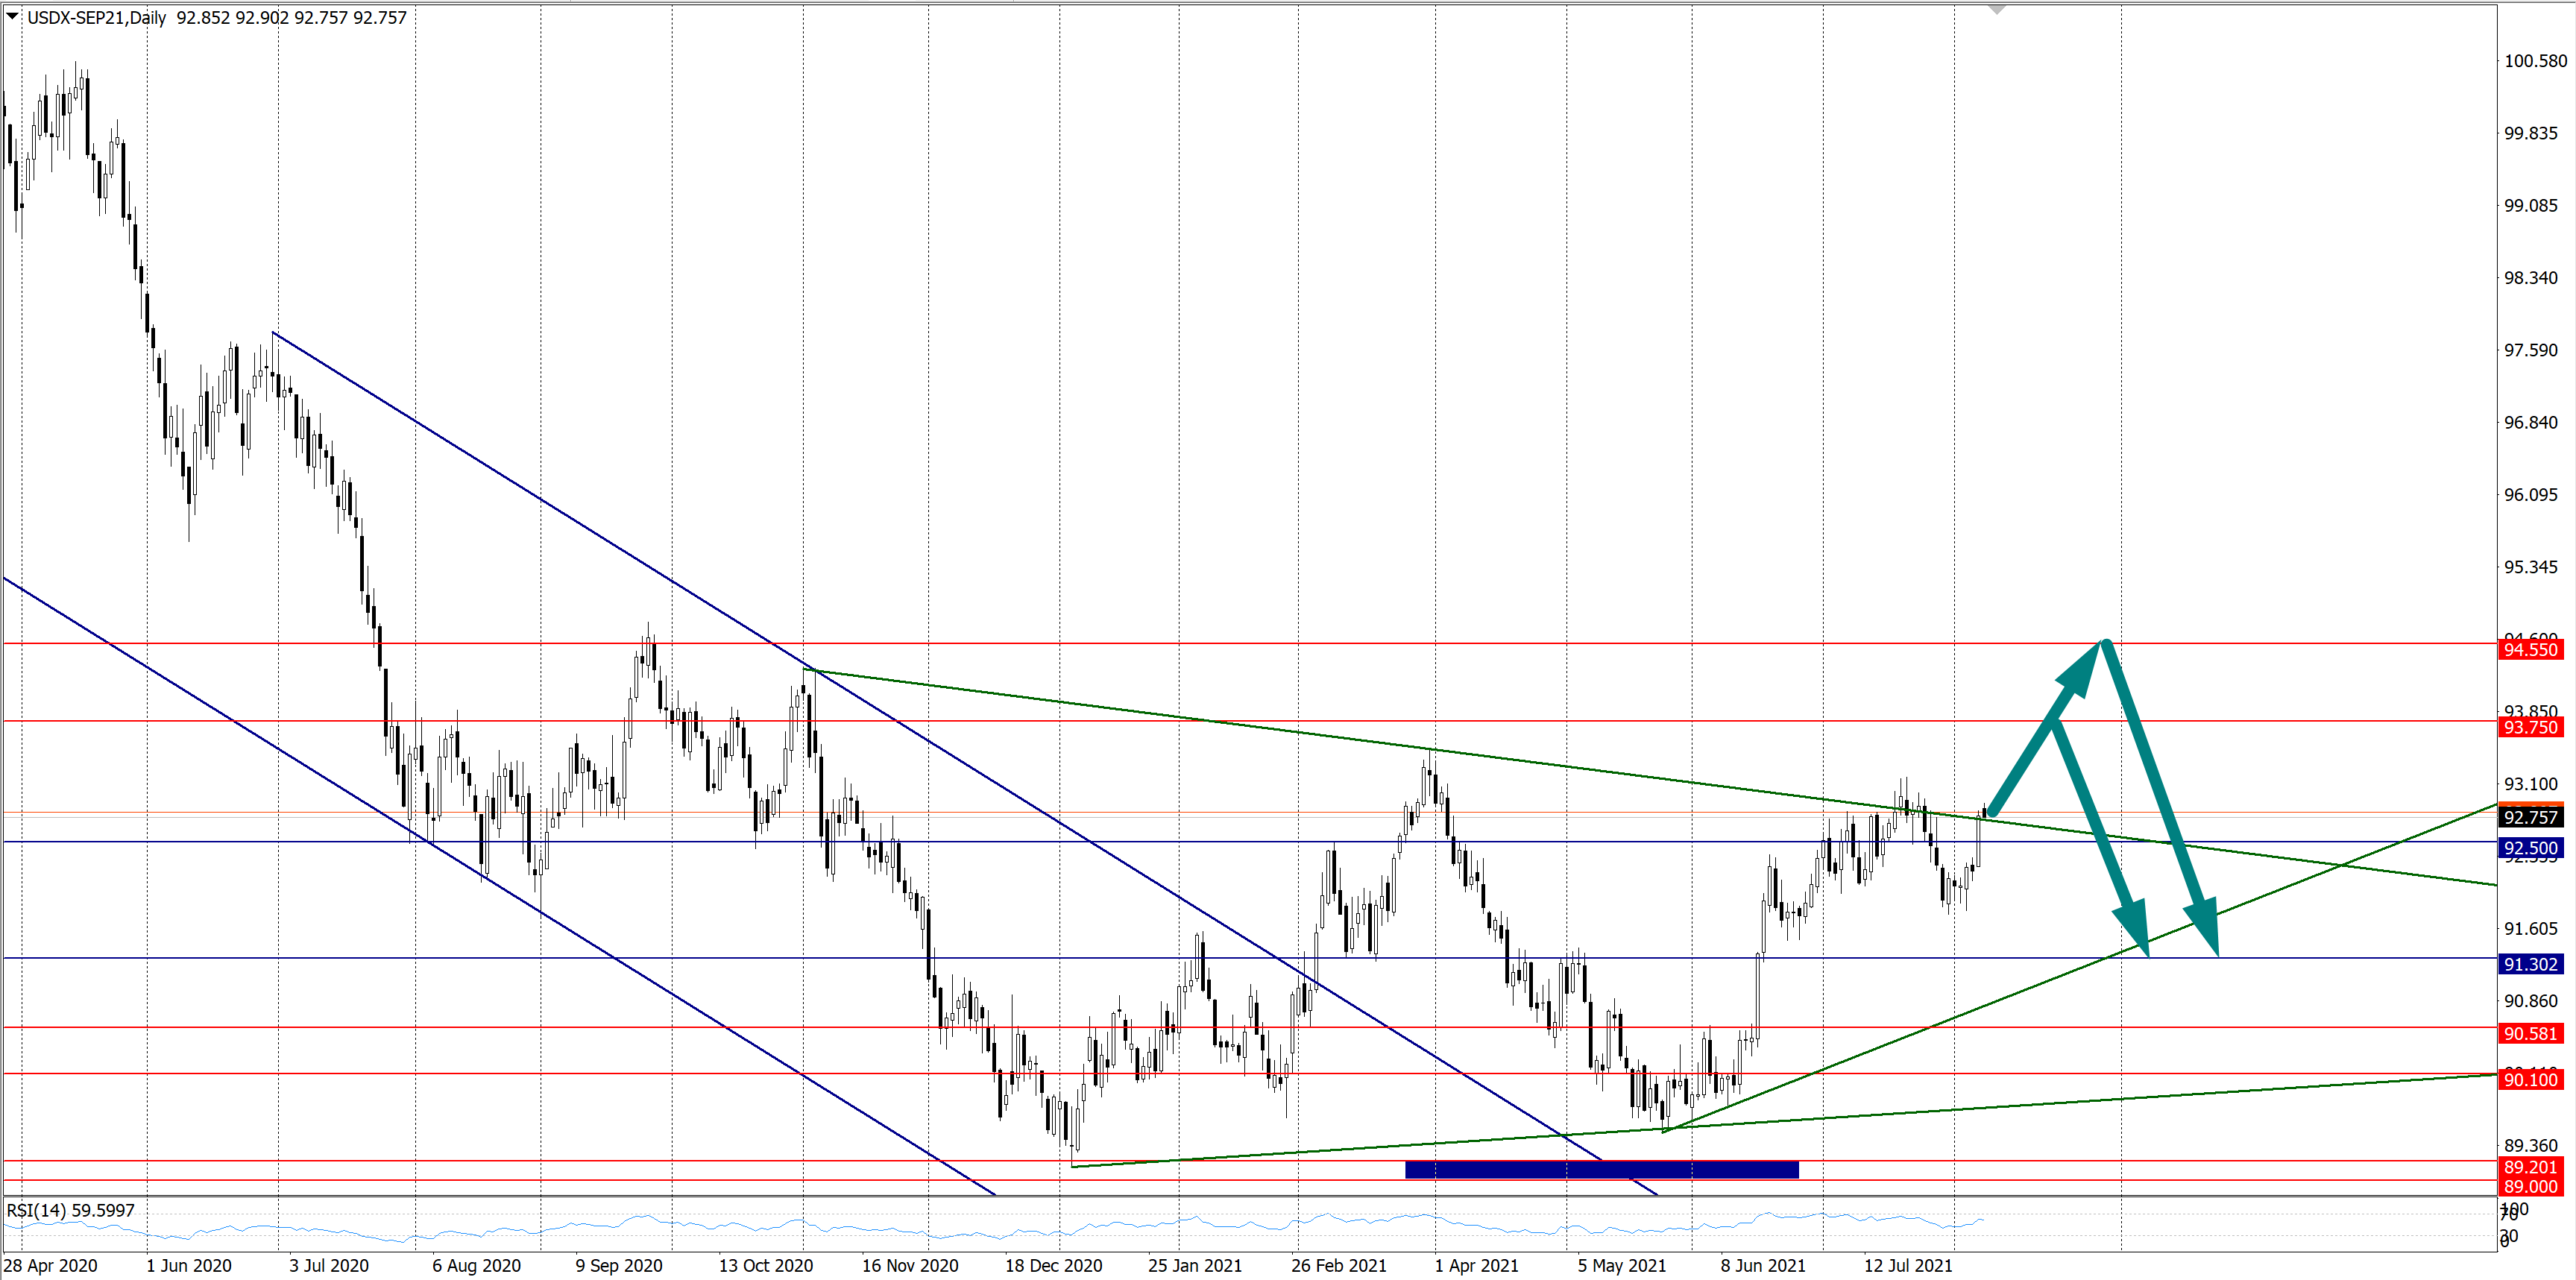The width and height of the screenshot is (2576, 1280).
Task: Select the red 93.750 price label
Action: 2530,727
